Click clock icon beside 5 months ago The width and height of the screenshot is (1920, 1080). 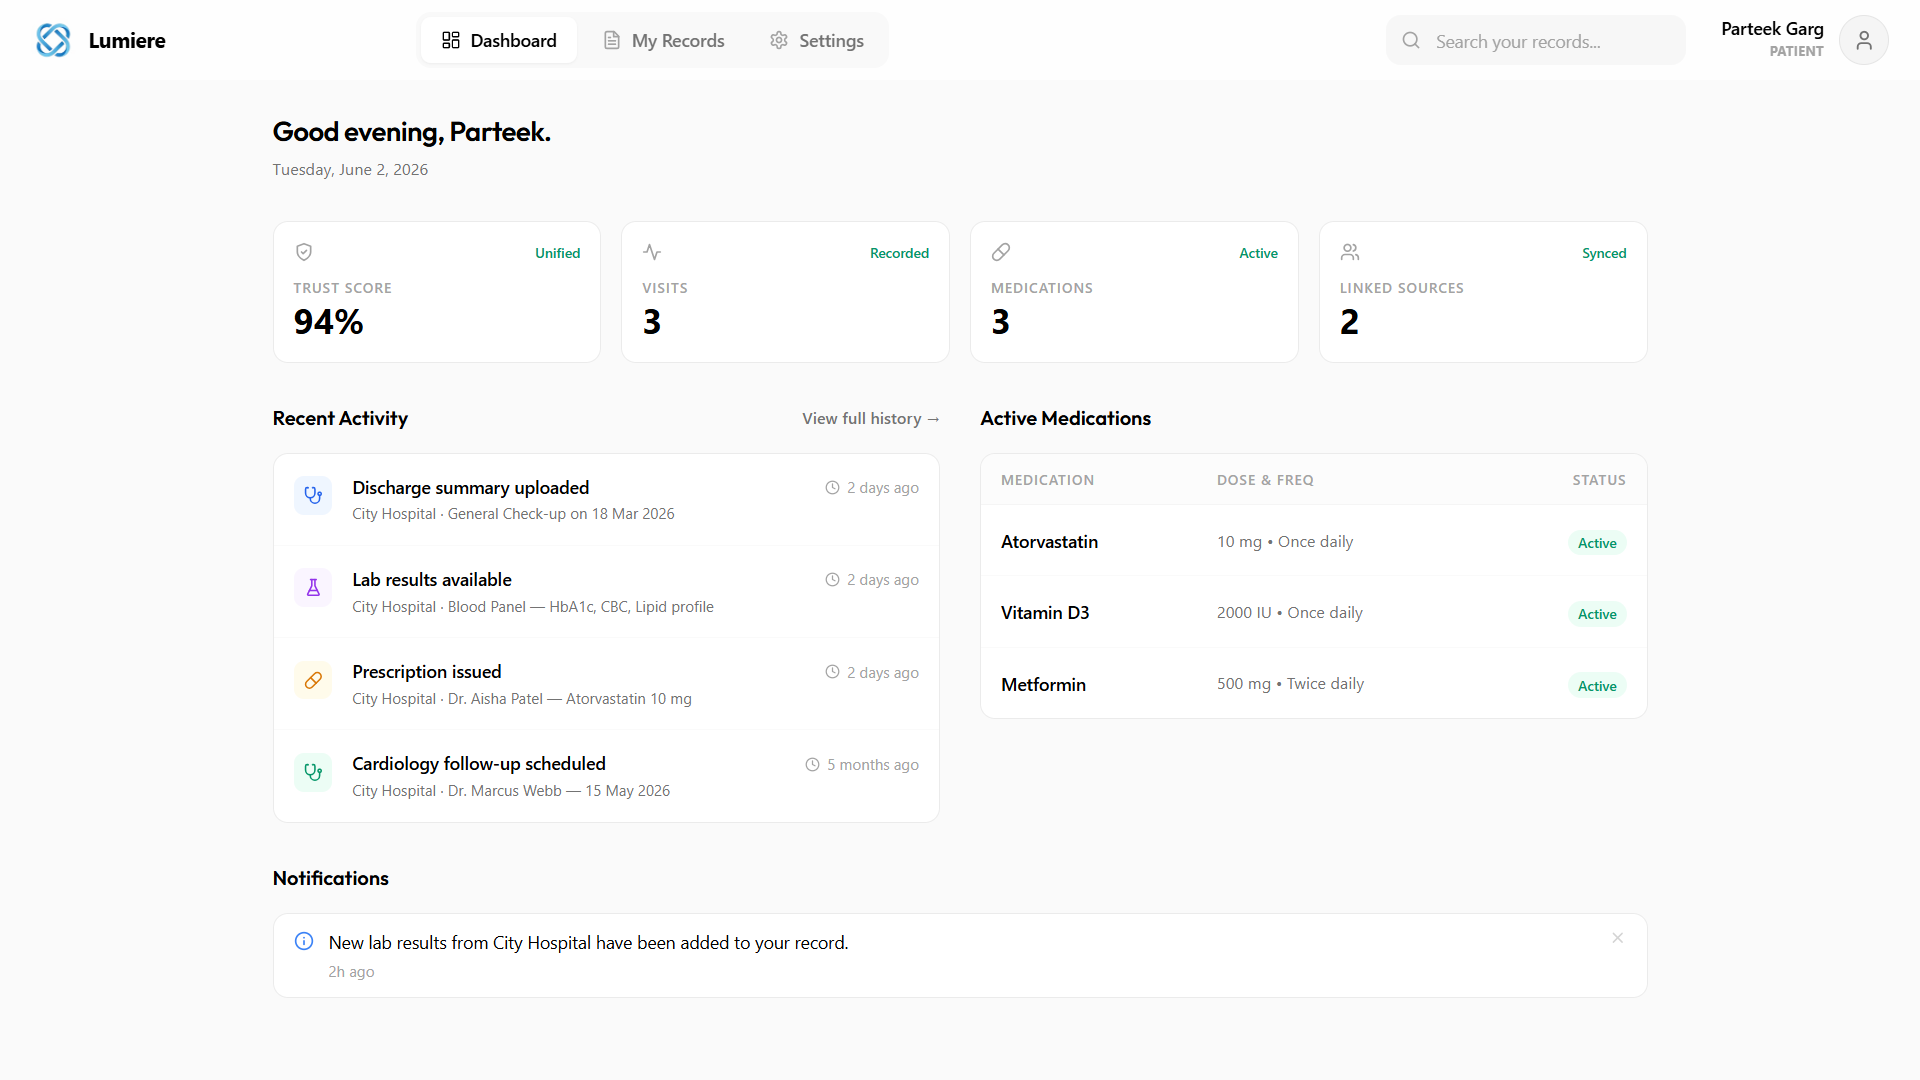click(812, 764)
